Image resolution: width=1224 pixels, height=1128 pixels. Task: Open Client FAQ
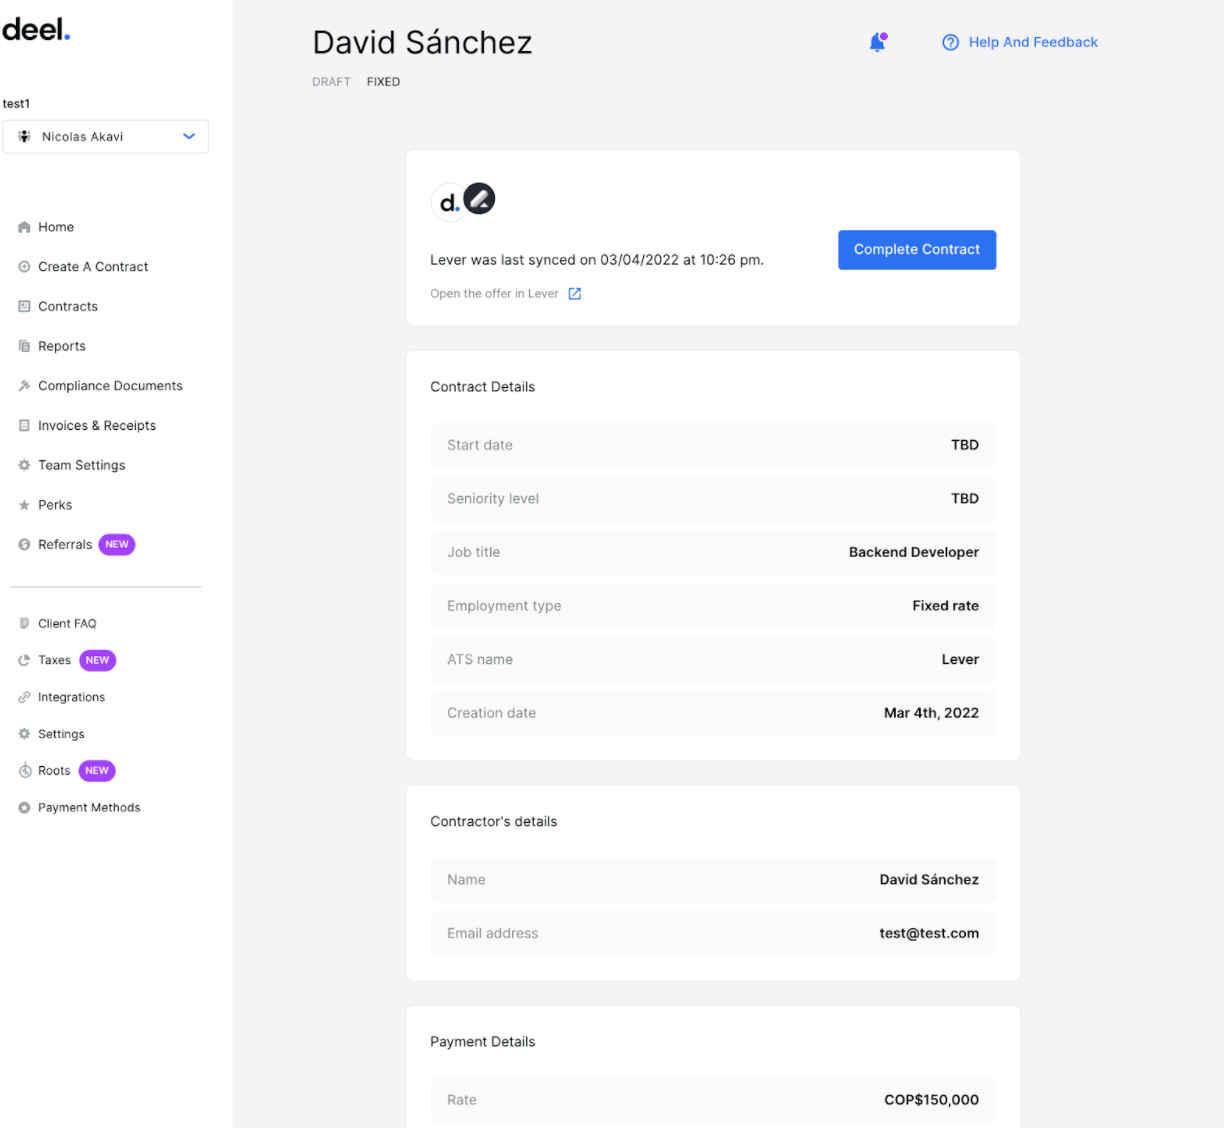pyautogui.click(x=67, y=623)
